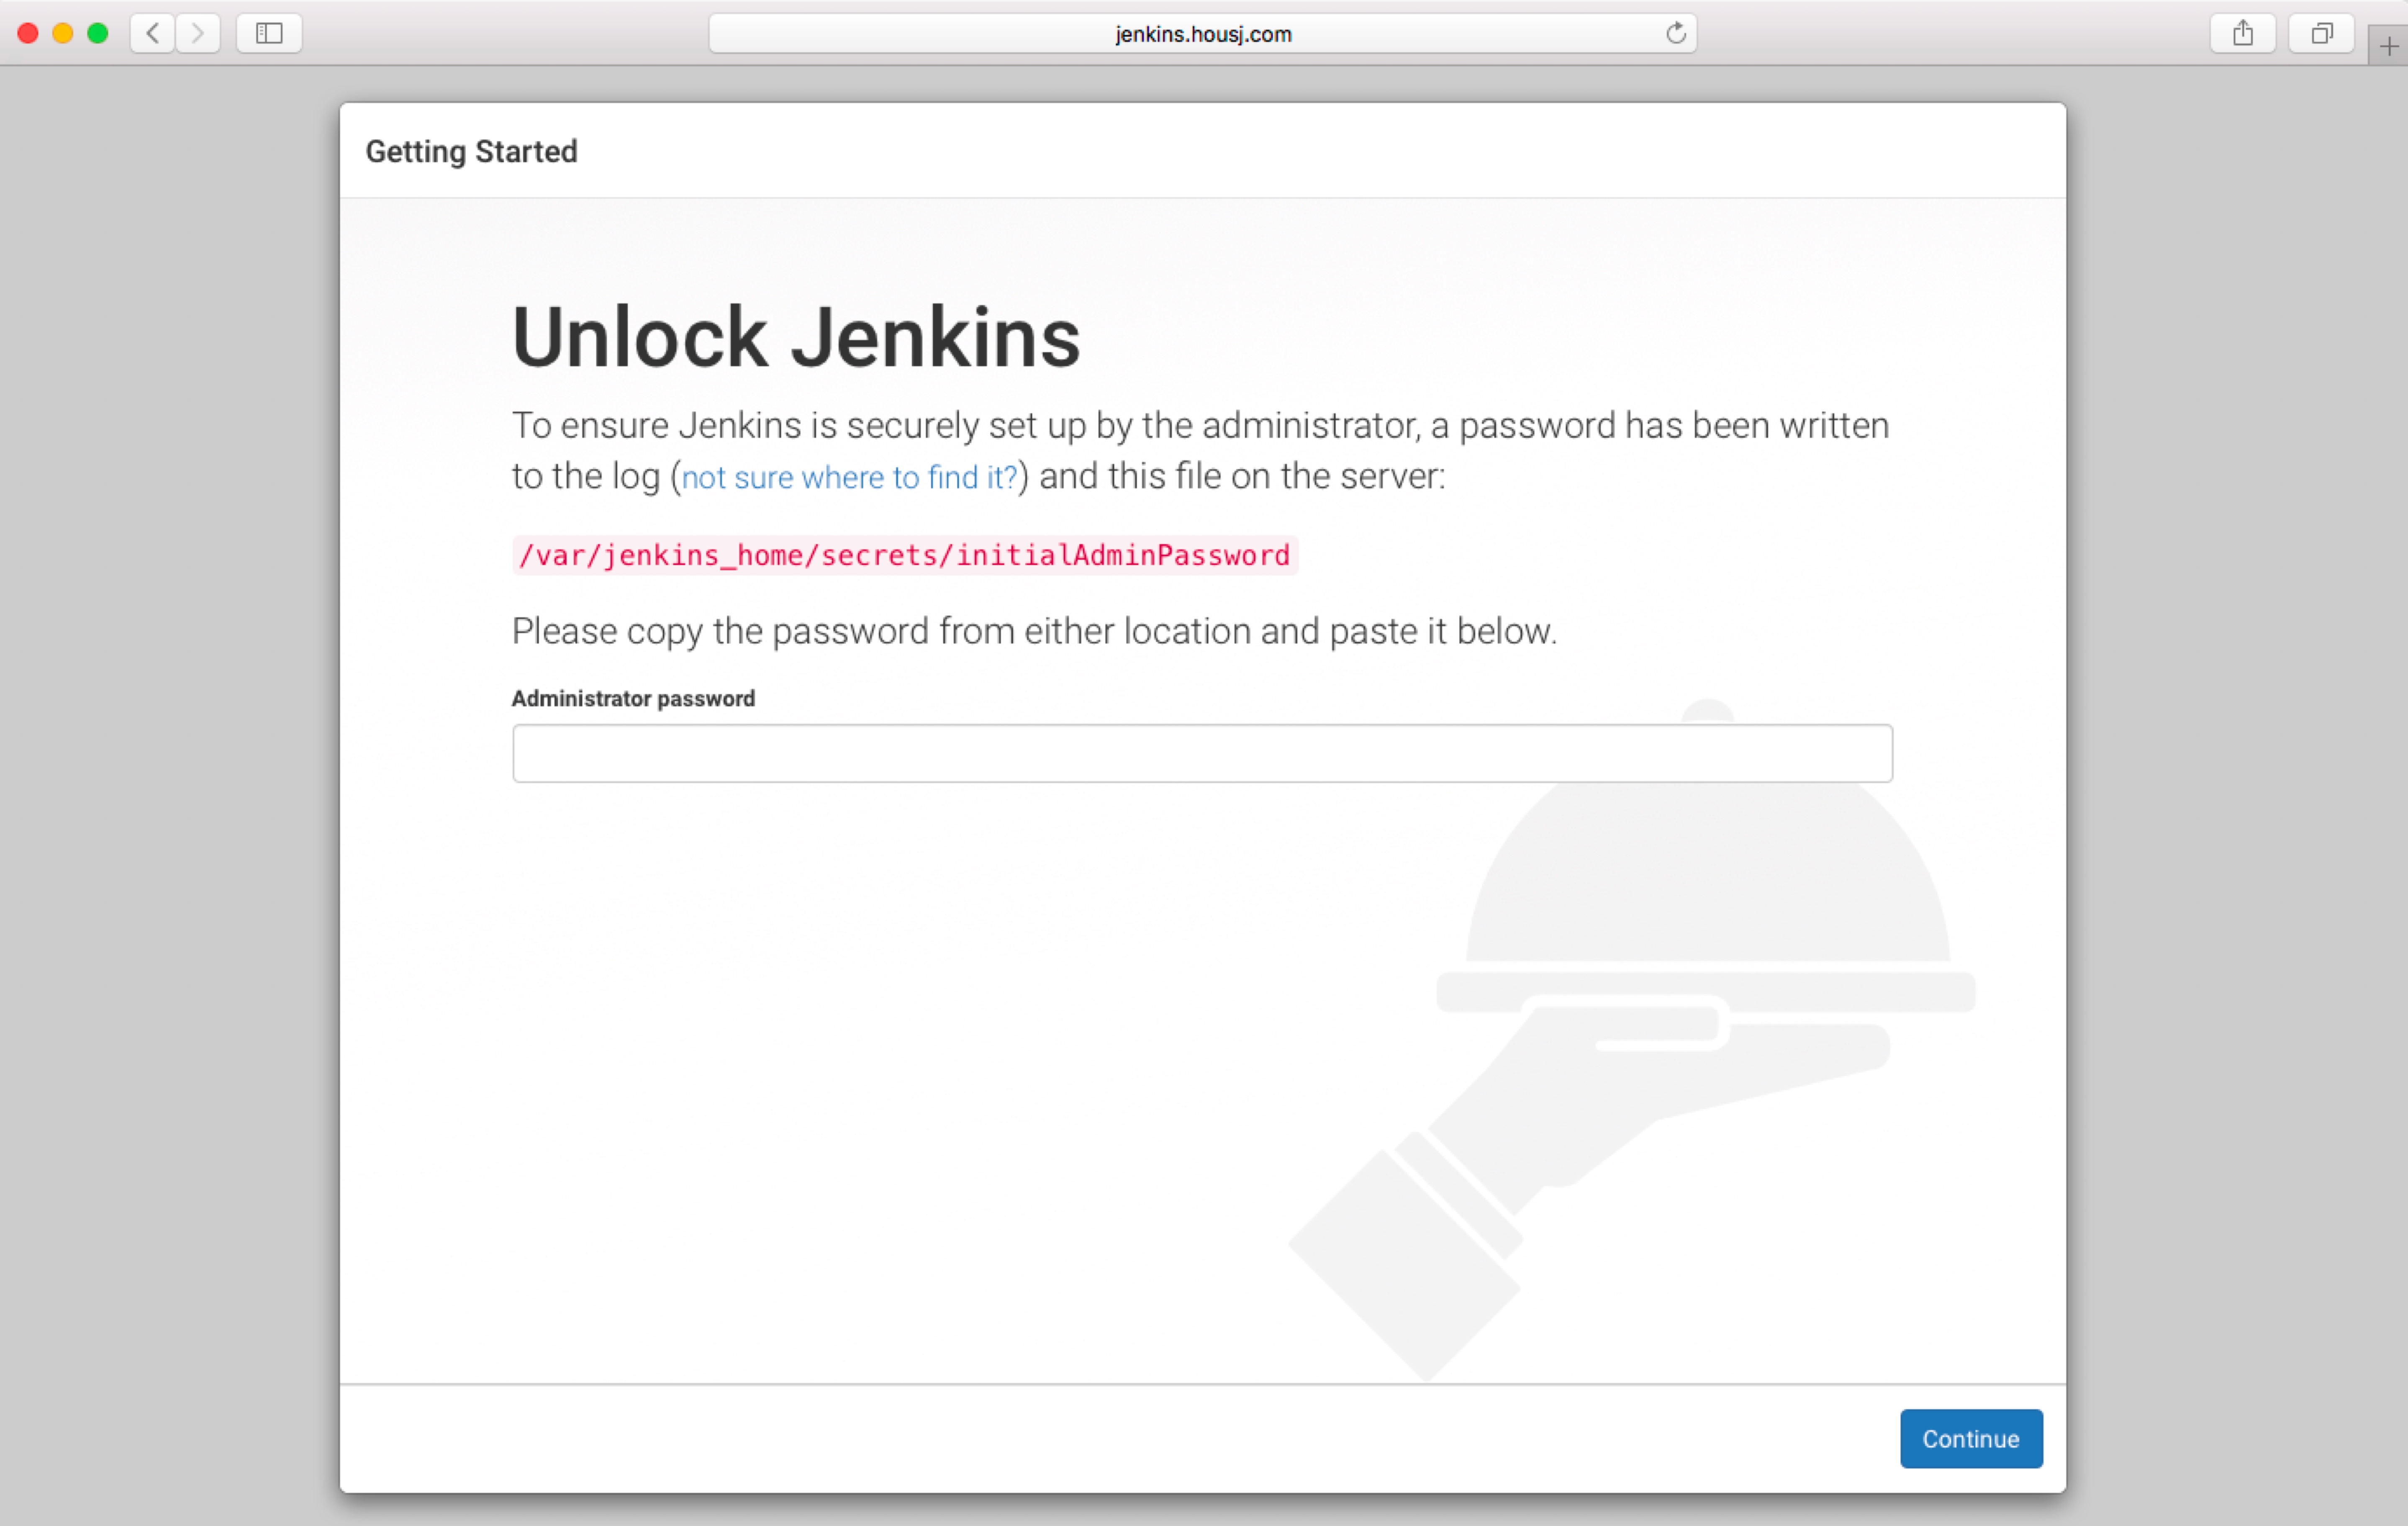Click the Unlock Jenkins heading
Image resolution: width=2408 pixels, height=1526 pixels.
[x=796, y=337]
